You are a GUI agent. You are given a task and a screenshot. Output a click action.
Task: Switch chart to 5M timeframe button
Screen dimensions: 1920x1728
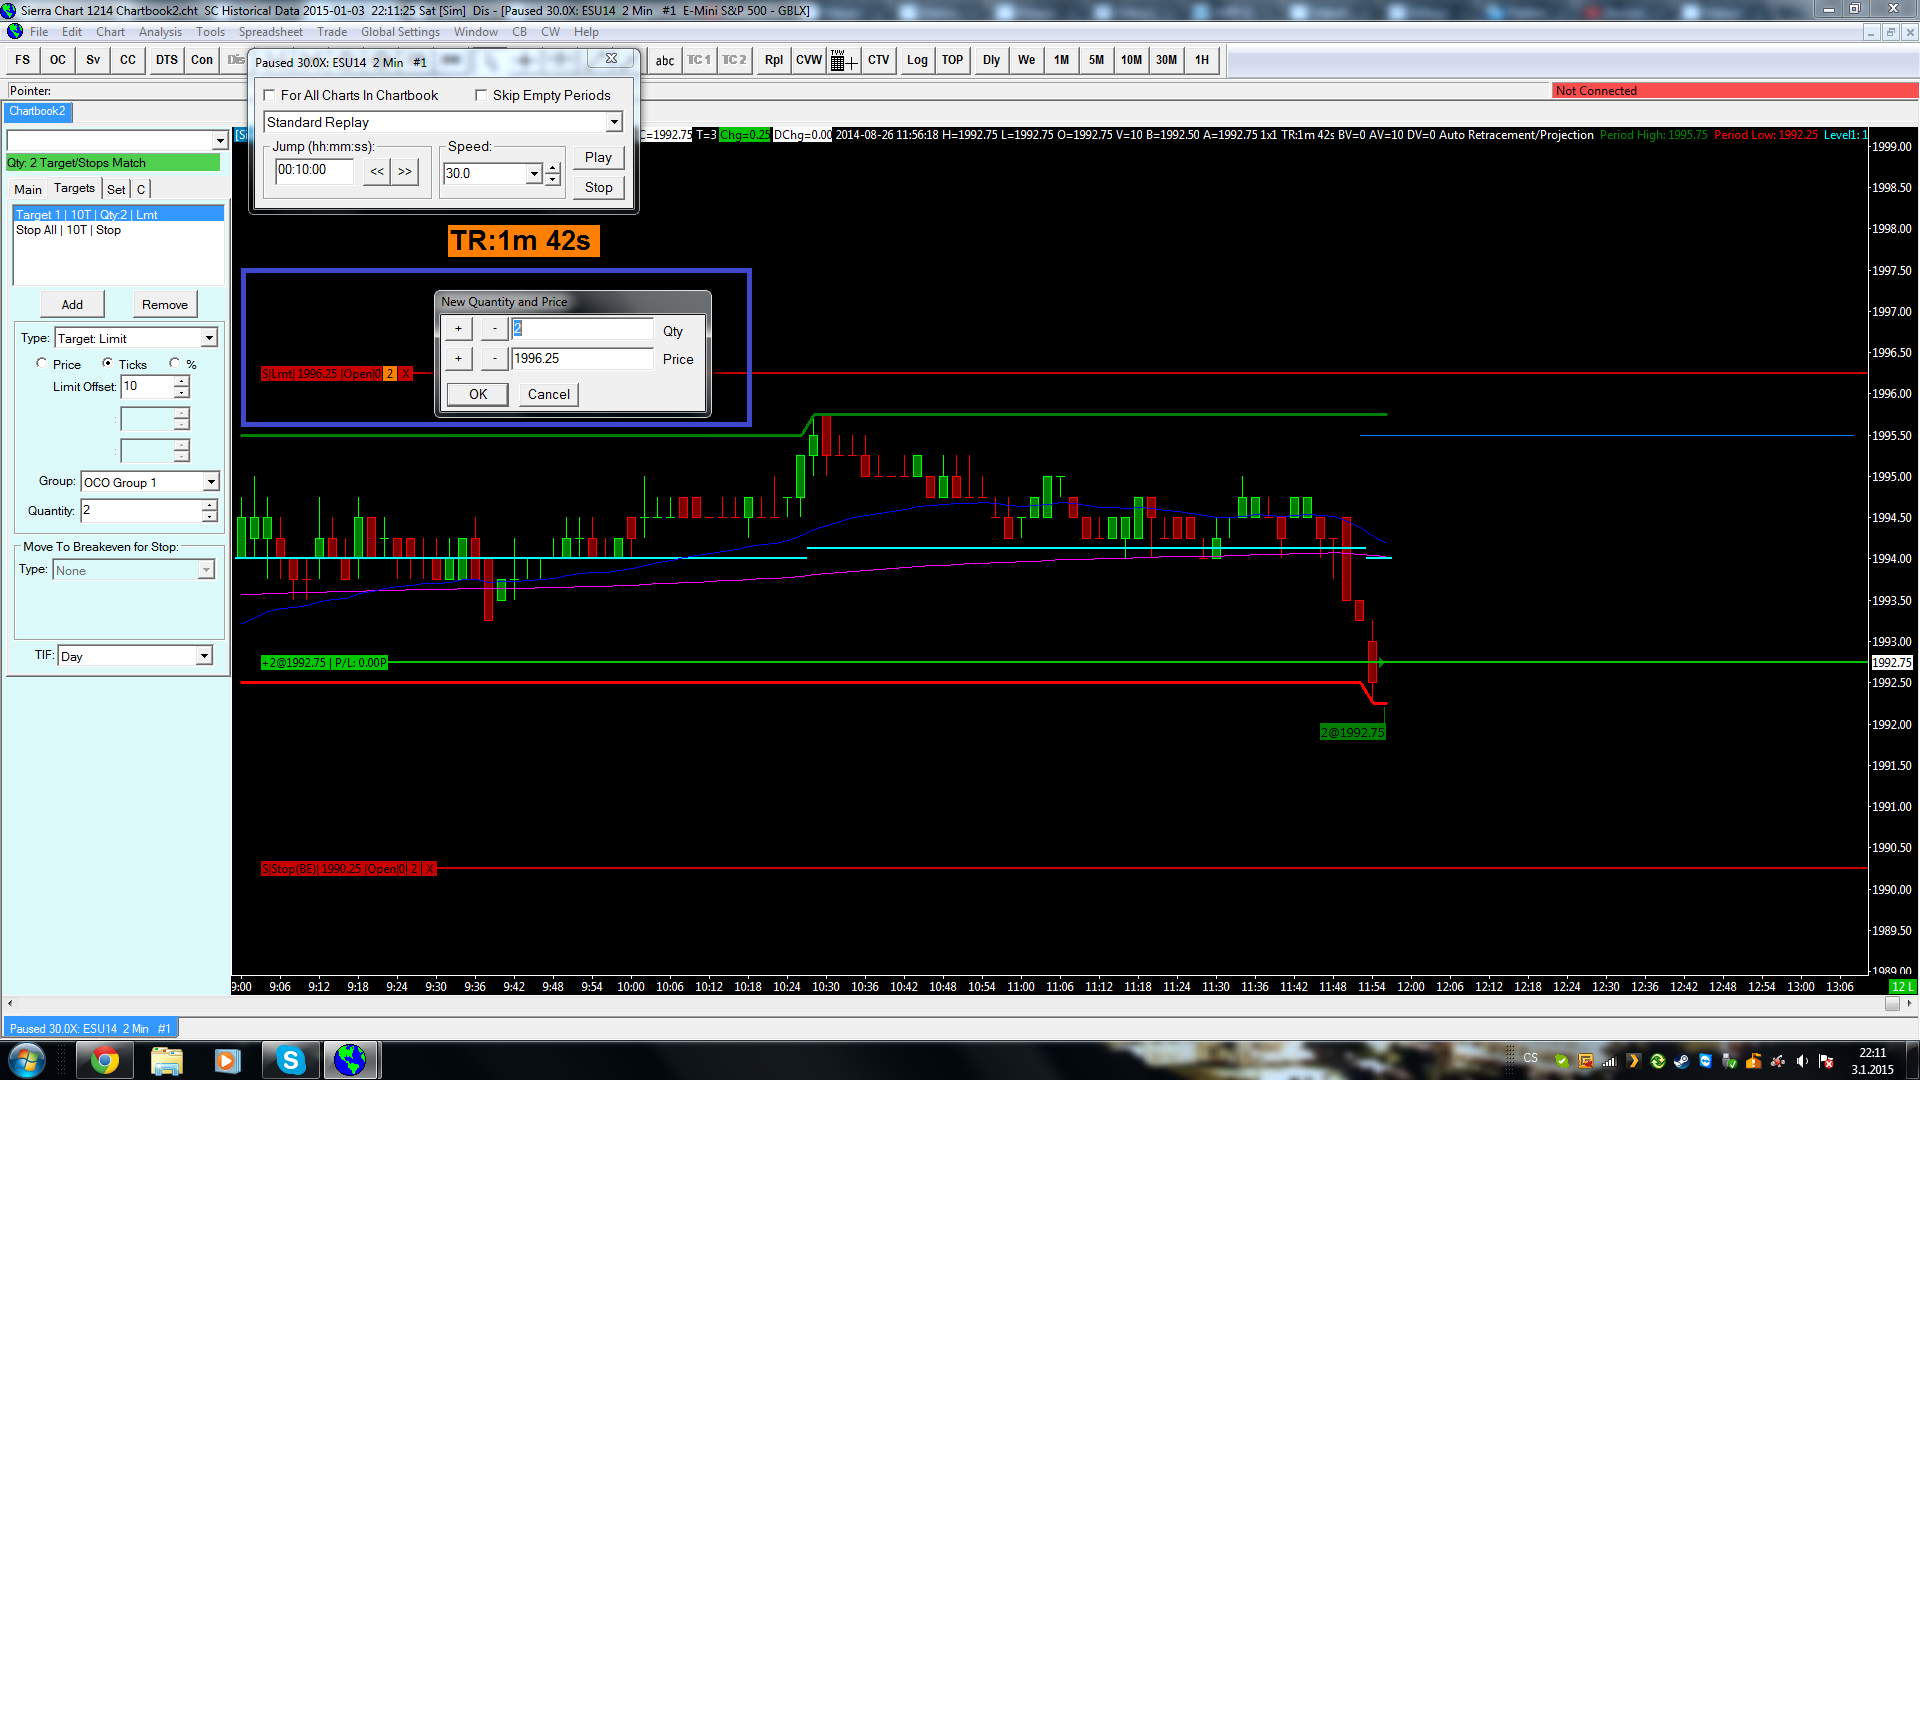(x=1096, y=60)
